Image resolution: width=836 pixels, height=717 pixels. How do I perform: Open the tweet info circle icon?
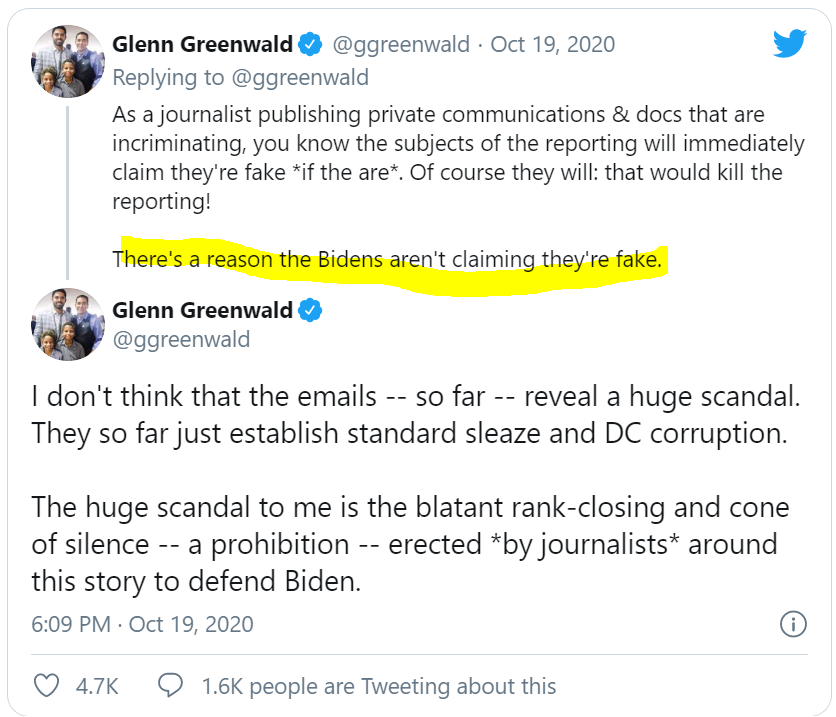point(792,625)
